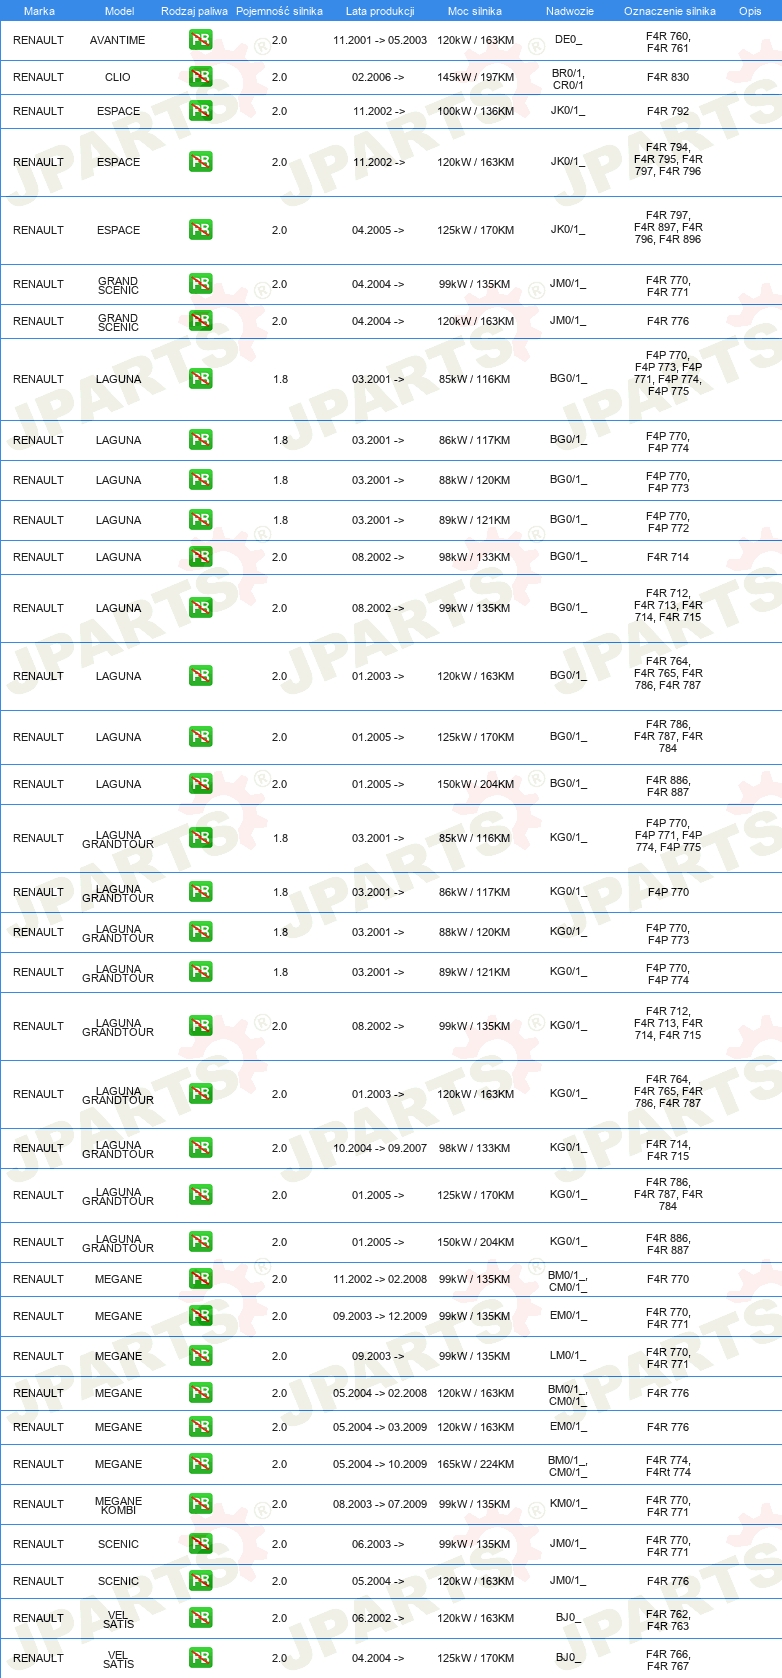Click production years 05.2004 -> 10.2009
Image resolution: width=782 pixels, height=1678 pixels.
[380, 1464]
